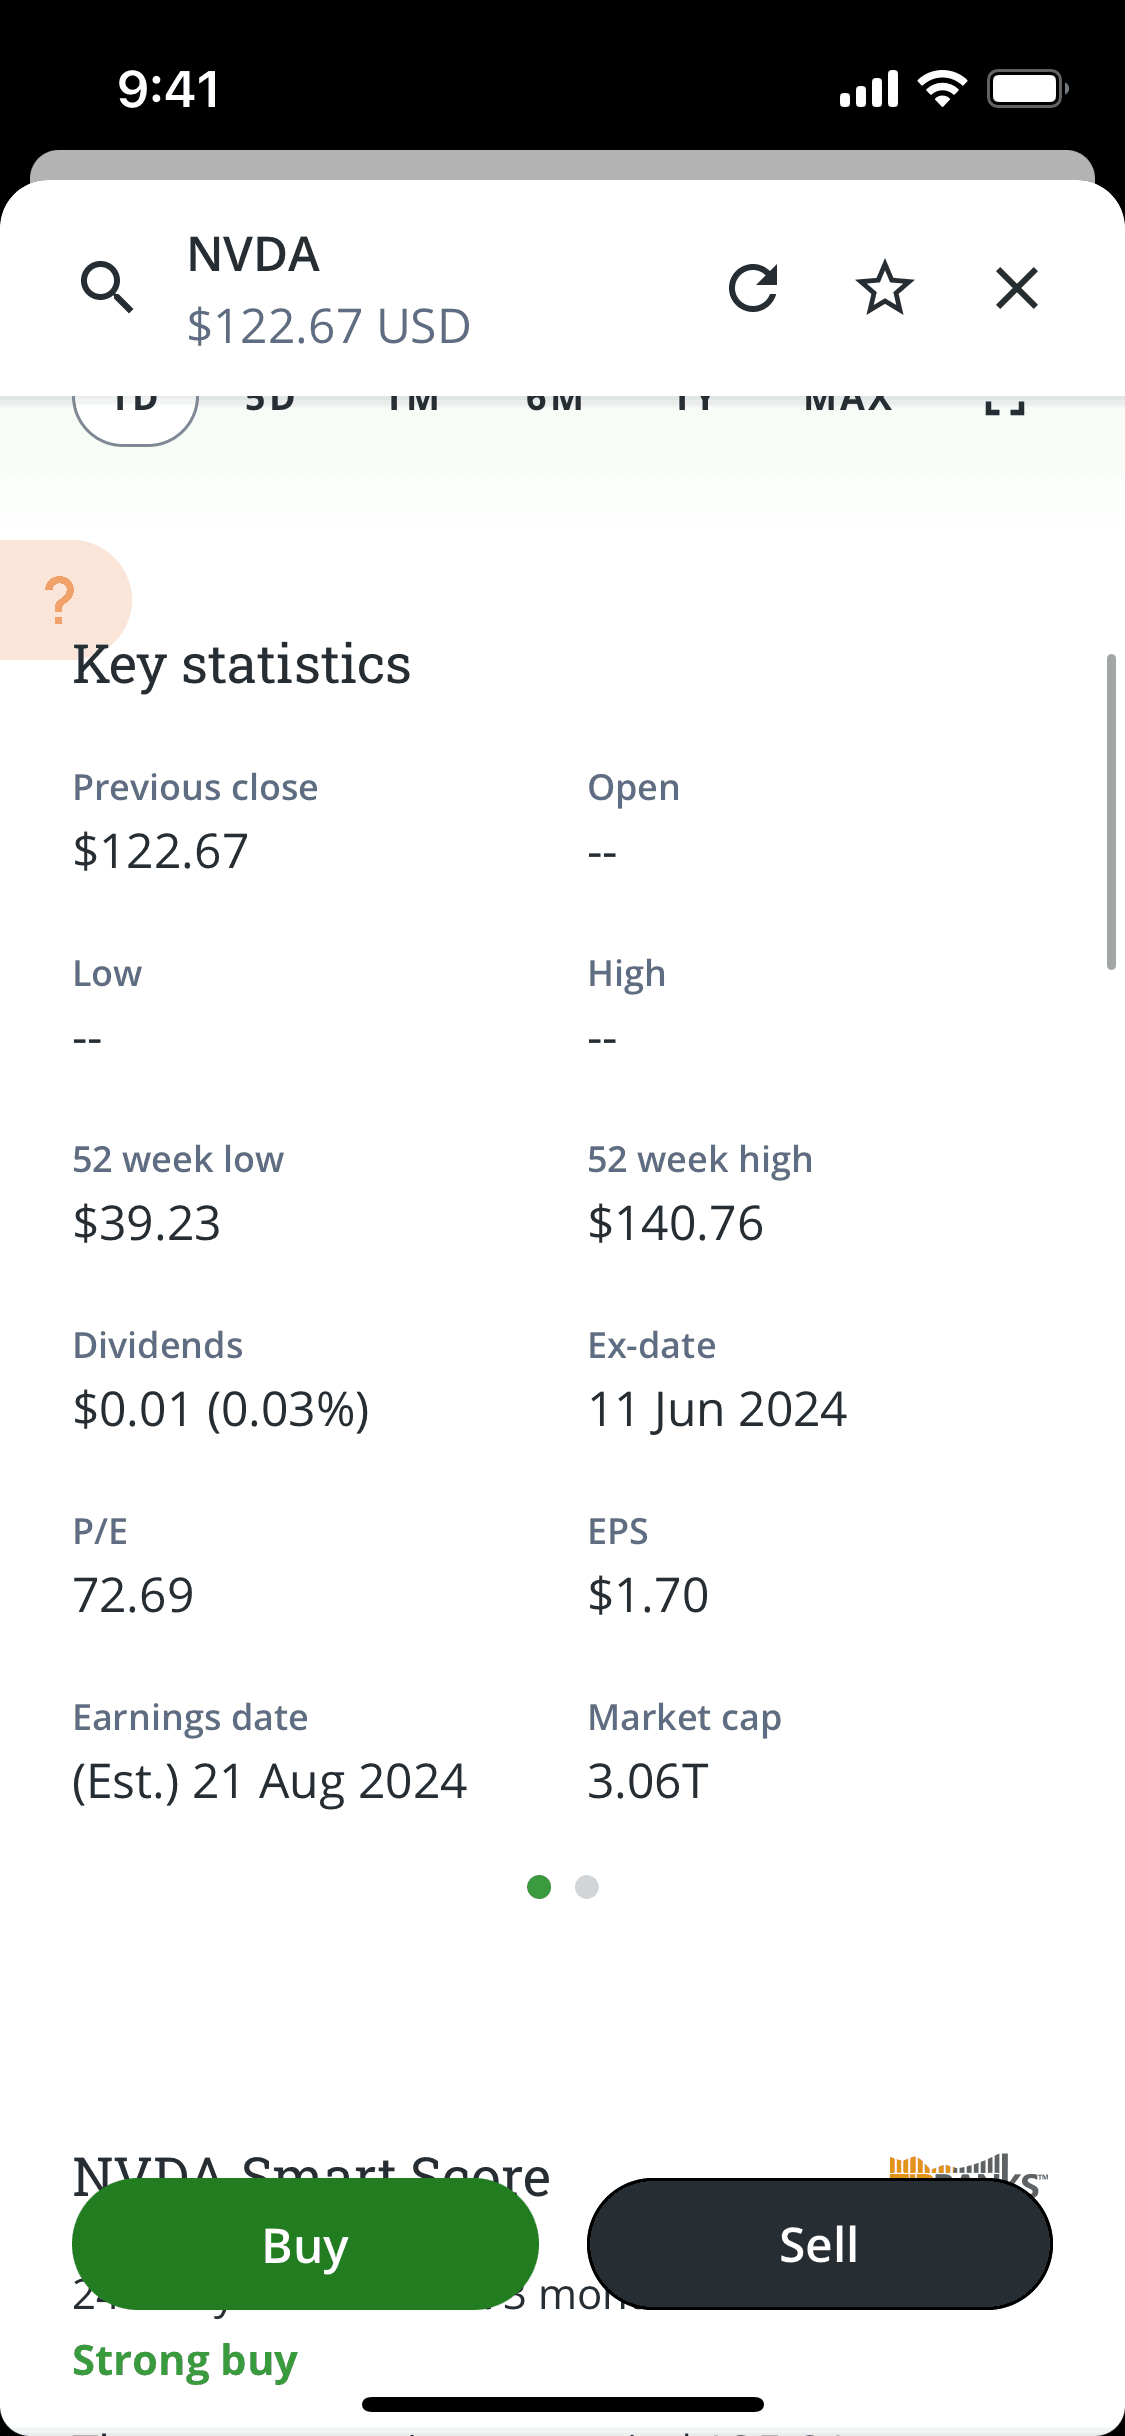
Task: Switch chart to 1M range
Action: [412, 406]
